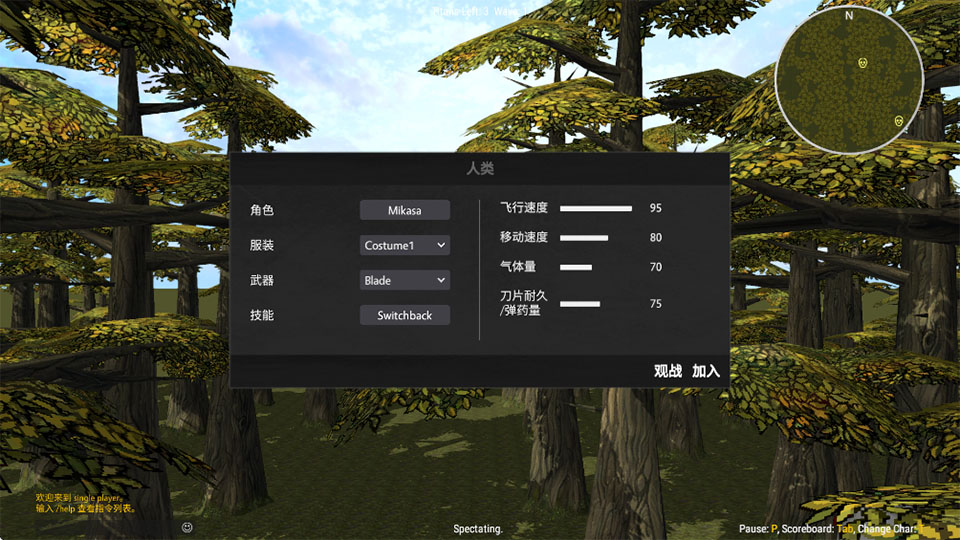Change skill via the Switchback button

405,315
